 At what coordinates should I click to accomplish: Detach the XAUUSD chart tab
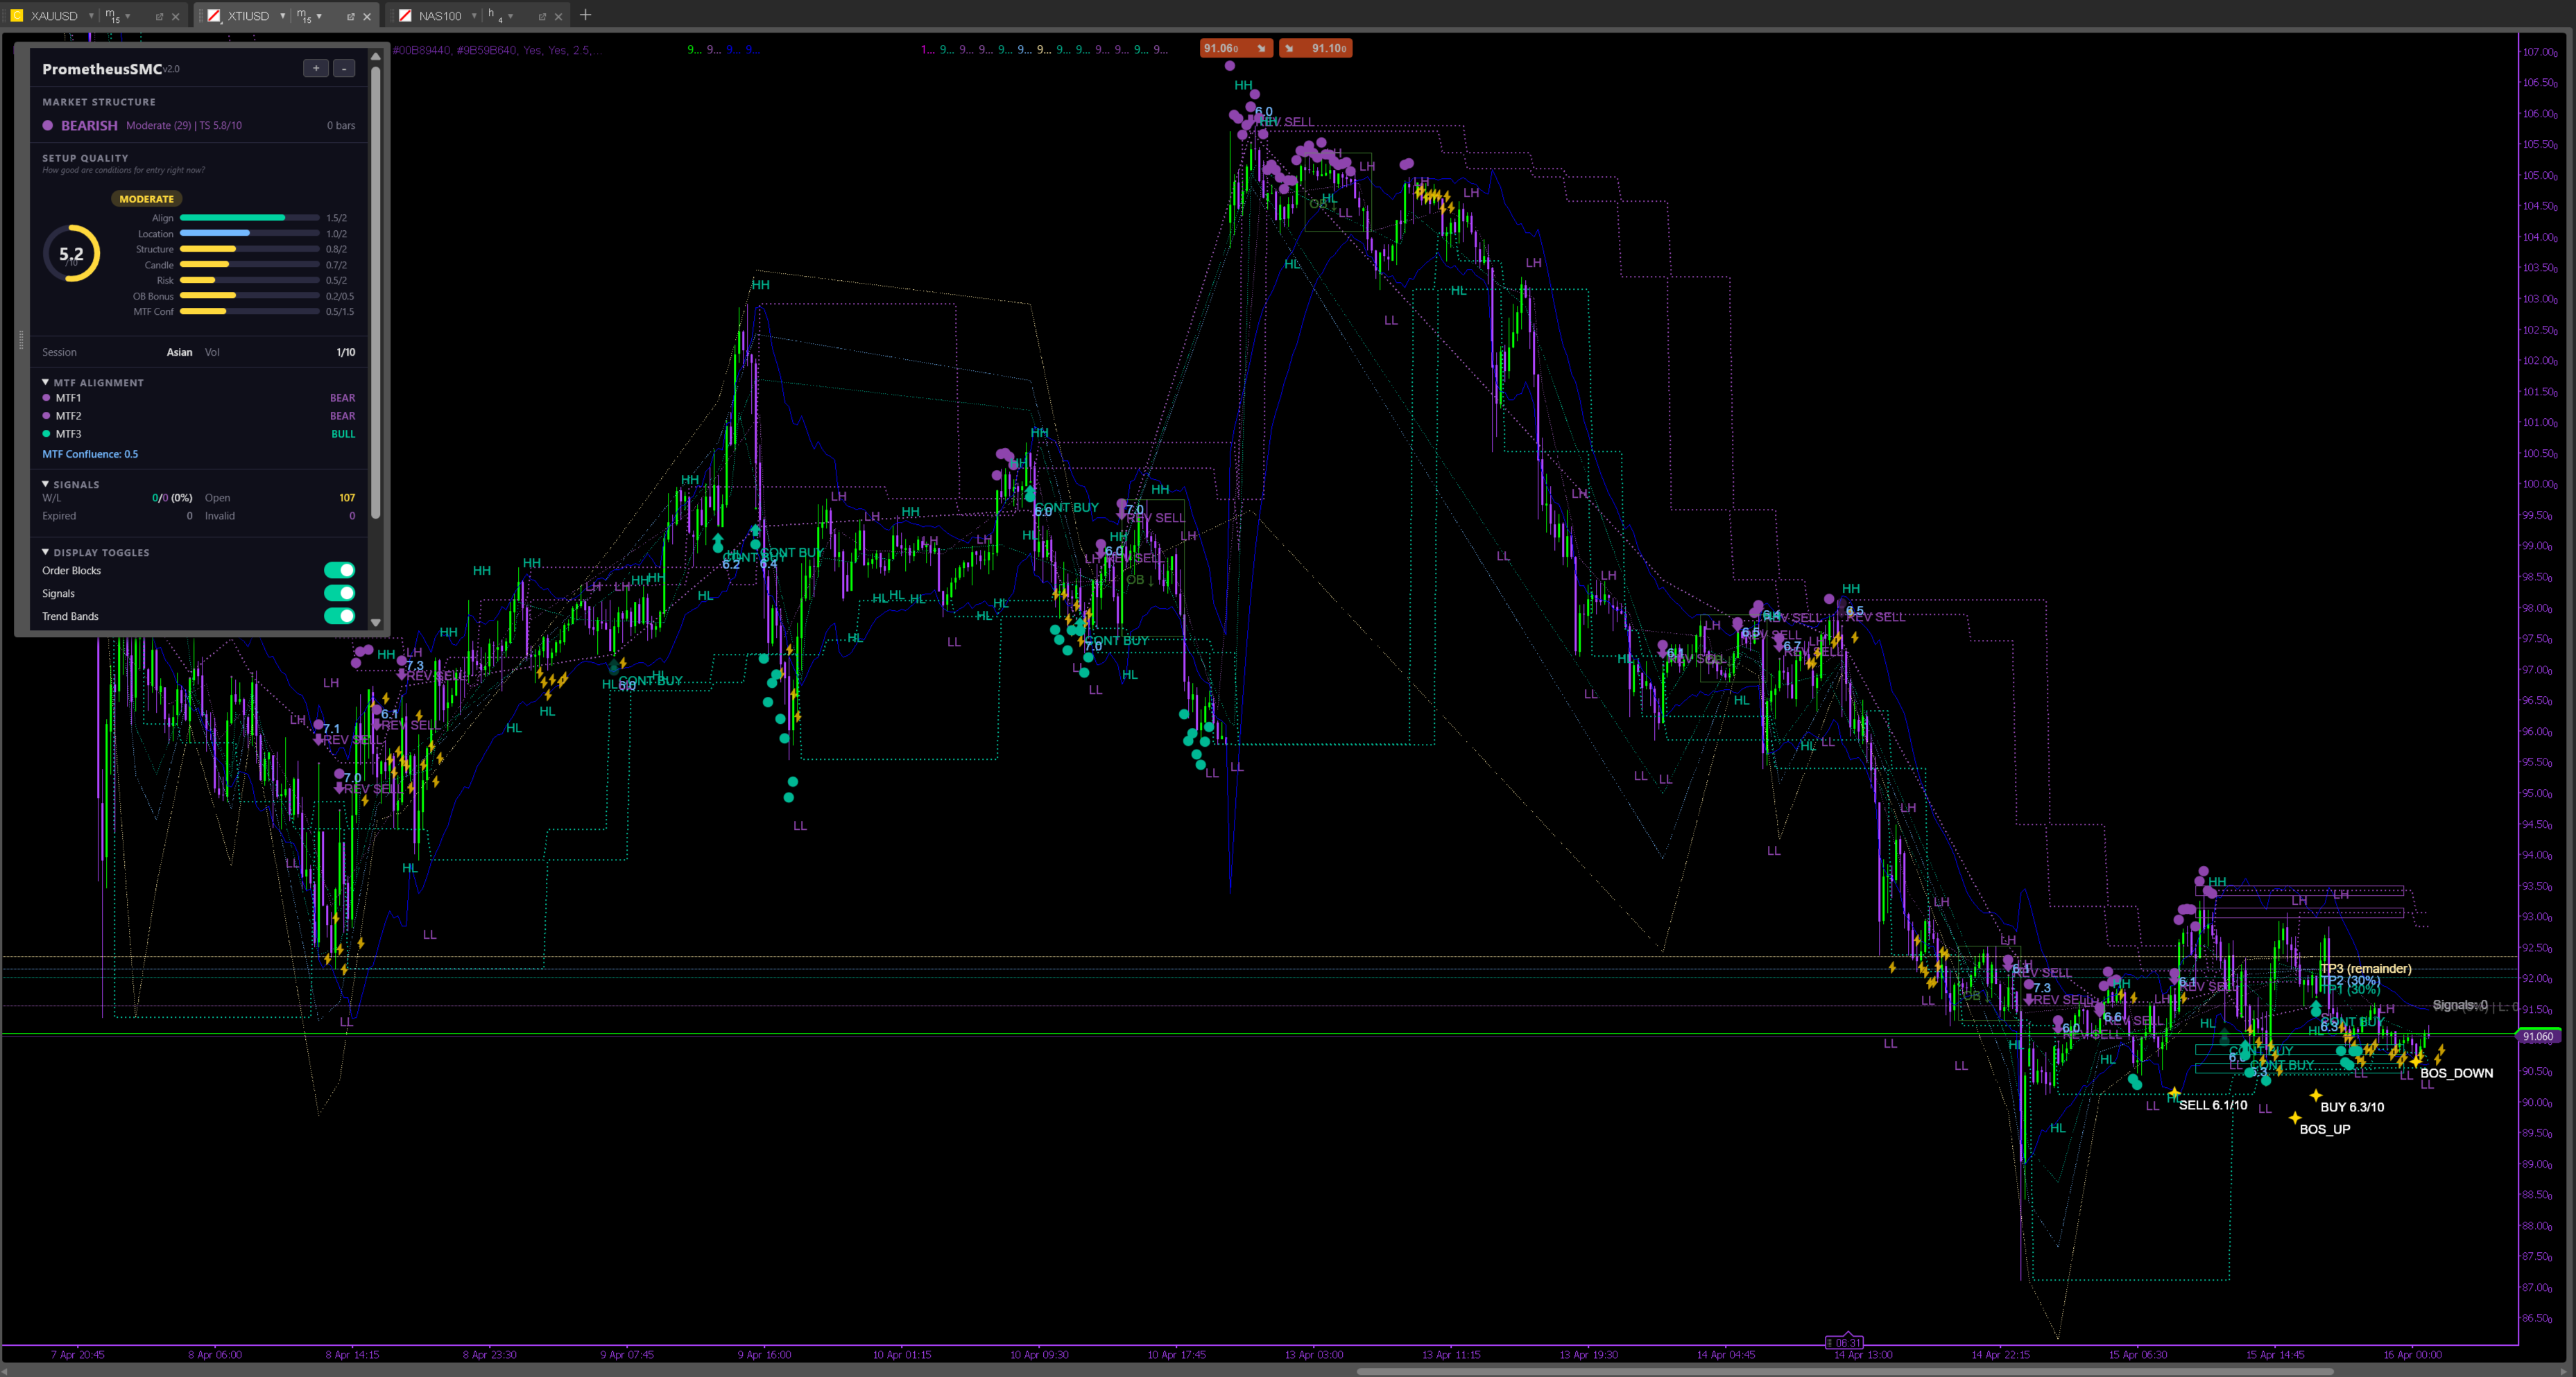click(x=159, y=16)
